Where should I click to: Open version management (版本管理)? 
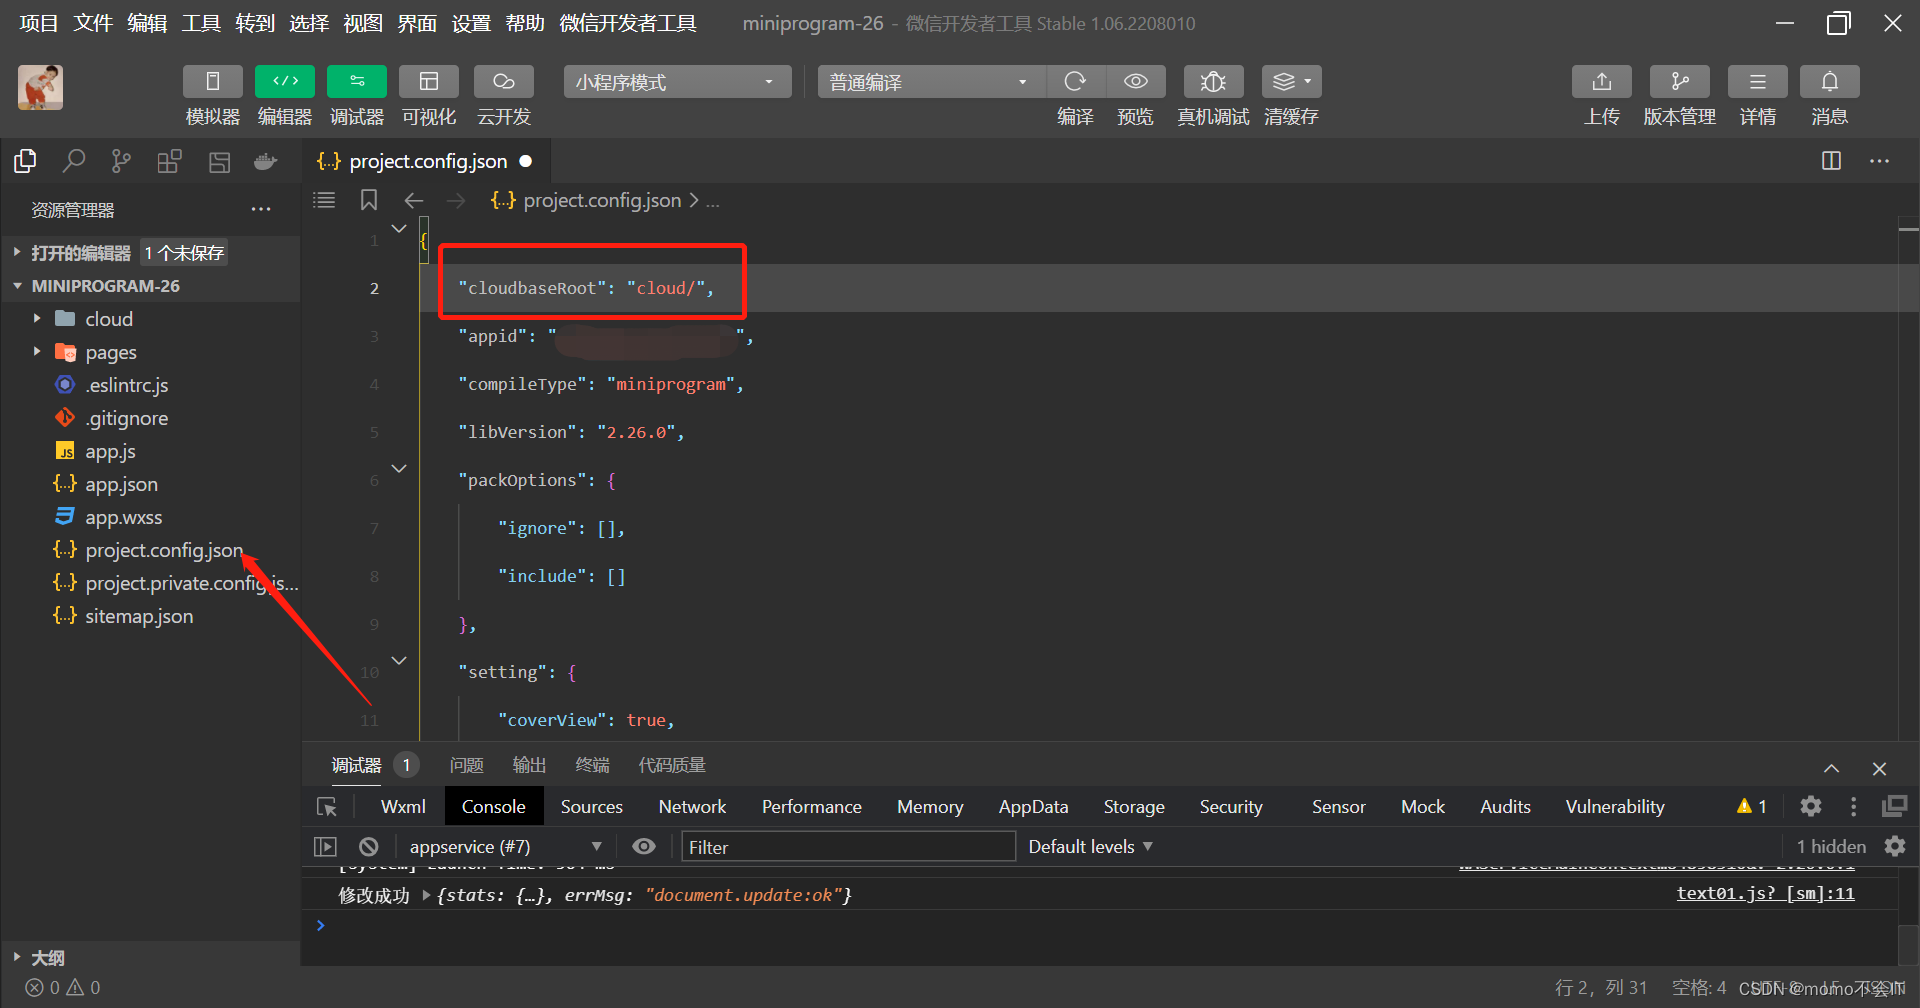click(x=1680, y=82)
